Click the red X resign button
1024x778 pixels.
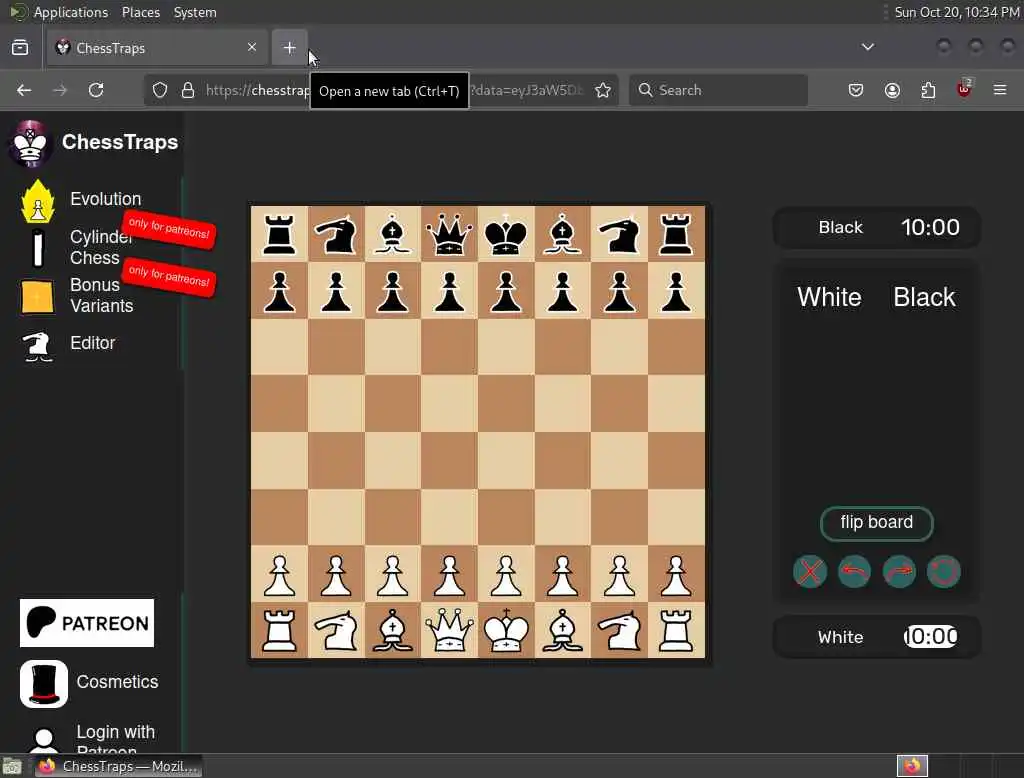tap(809, 572)
